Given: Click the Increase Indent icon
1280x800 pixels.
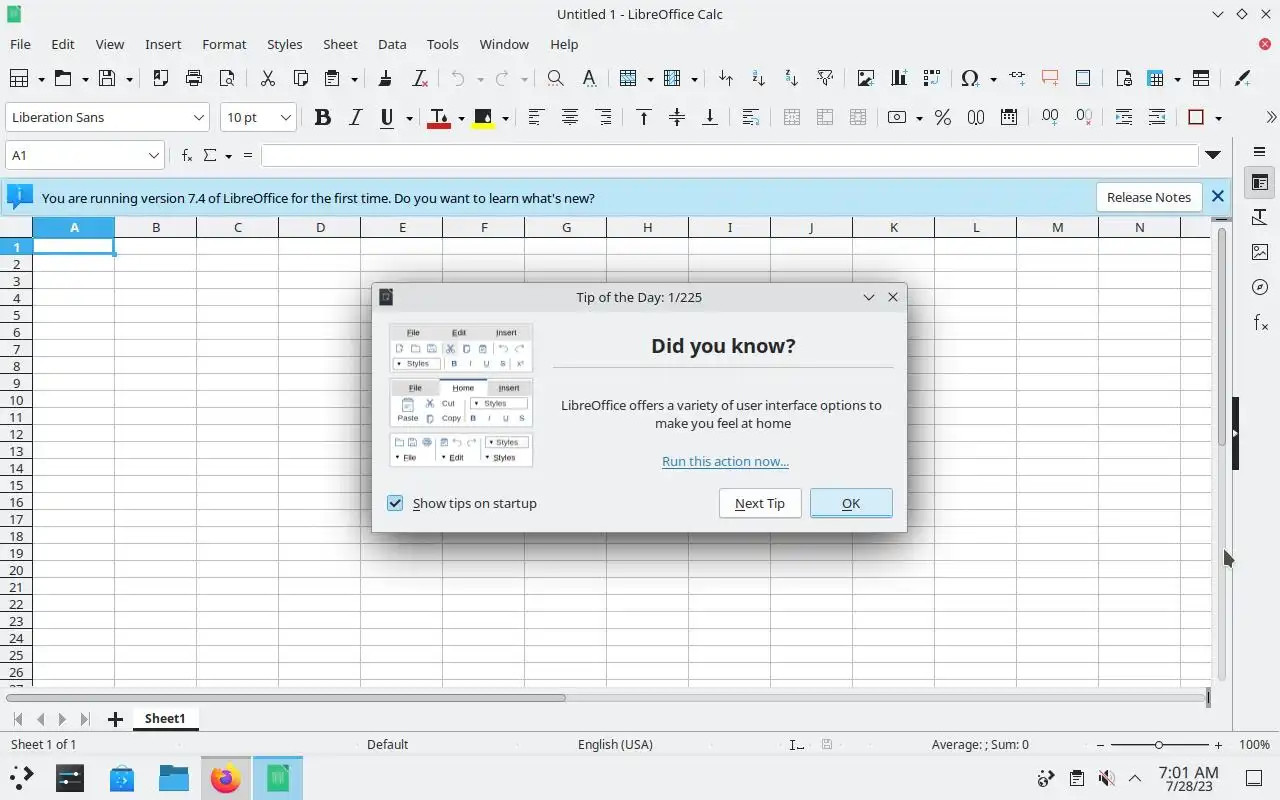Looking at the screenshot, I should click(x=1124, y=117).
